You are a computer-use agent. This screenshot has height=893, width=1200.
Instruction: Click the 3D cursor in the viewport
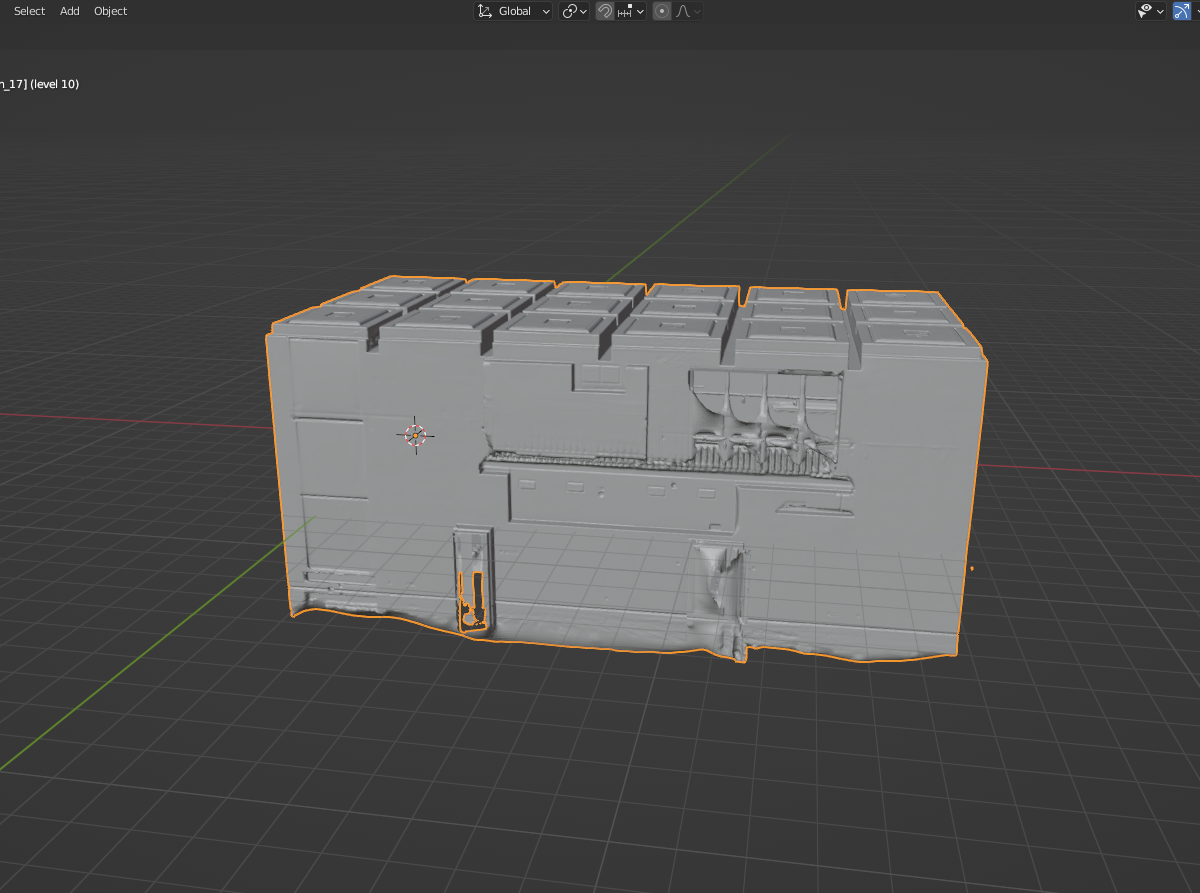415,435
